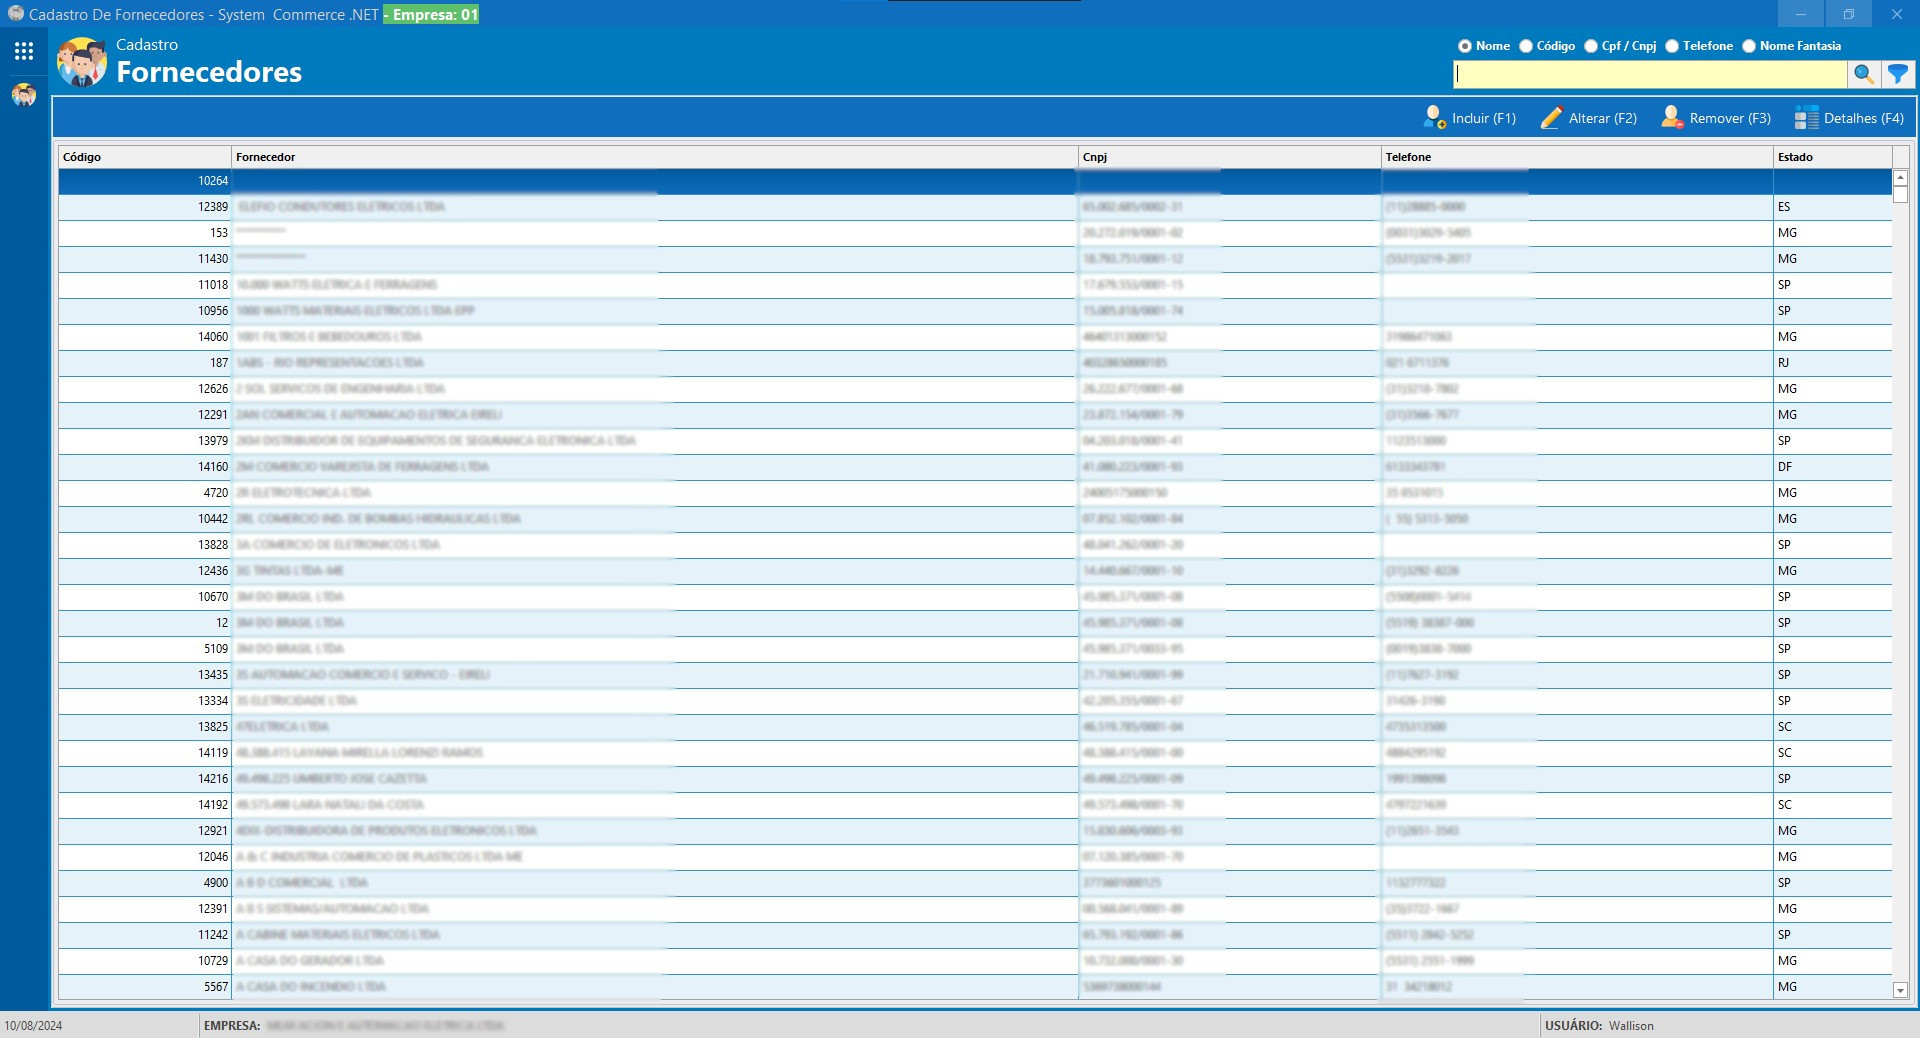Screen dimensions: 1920x1038
Task: Select the supplier row with code 12389
Action: point(654,207)
